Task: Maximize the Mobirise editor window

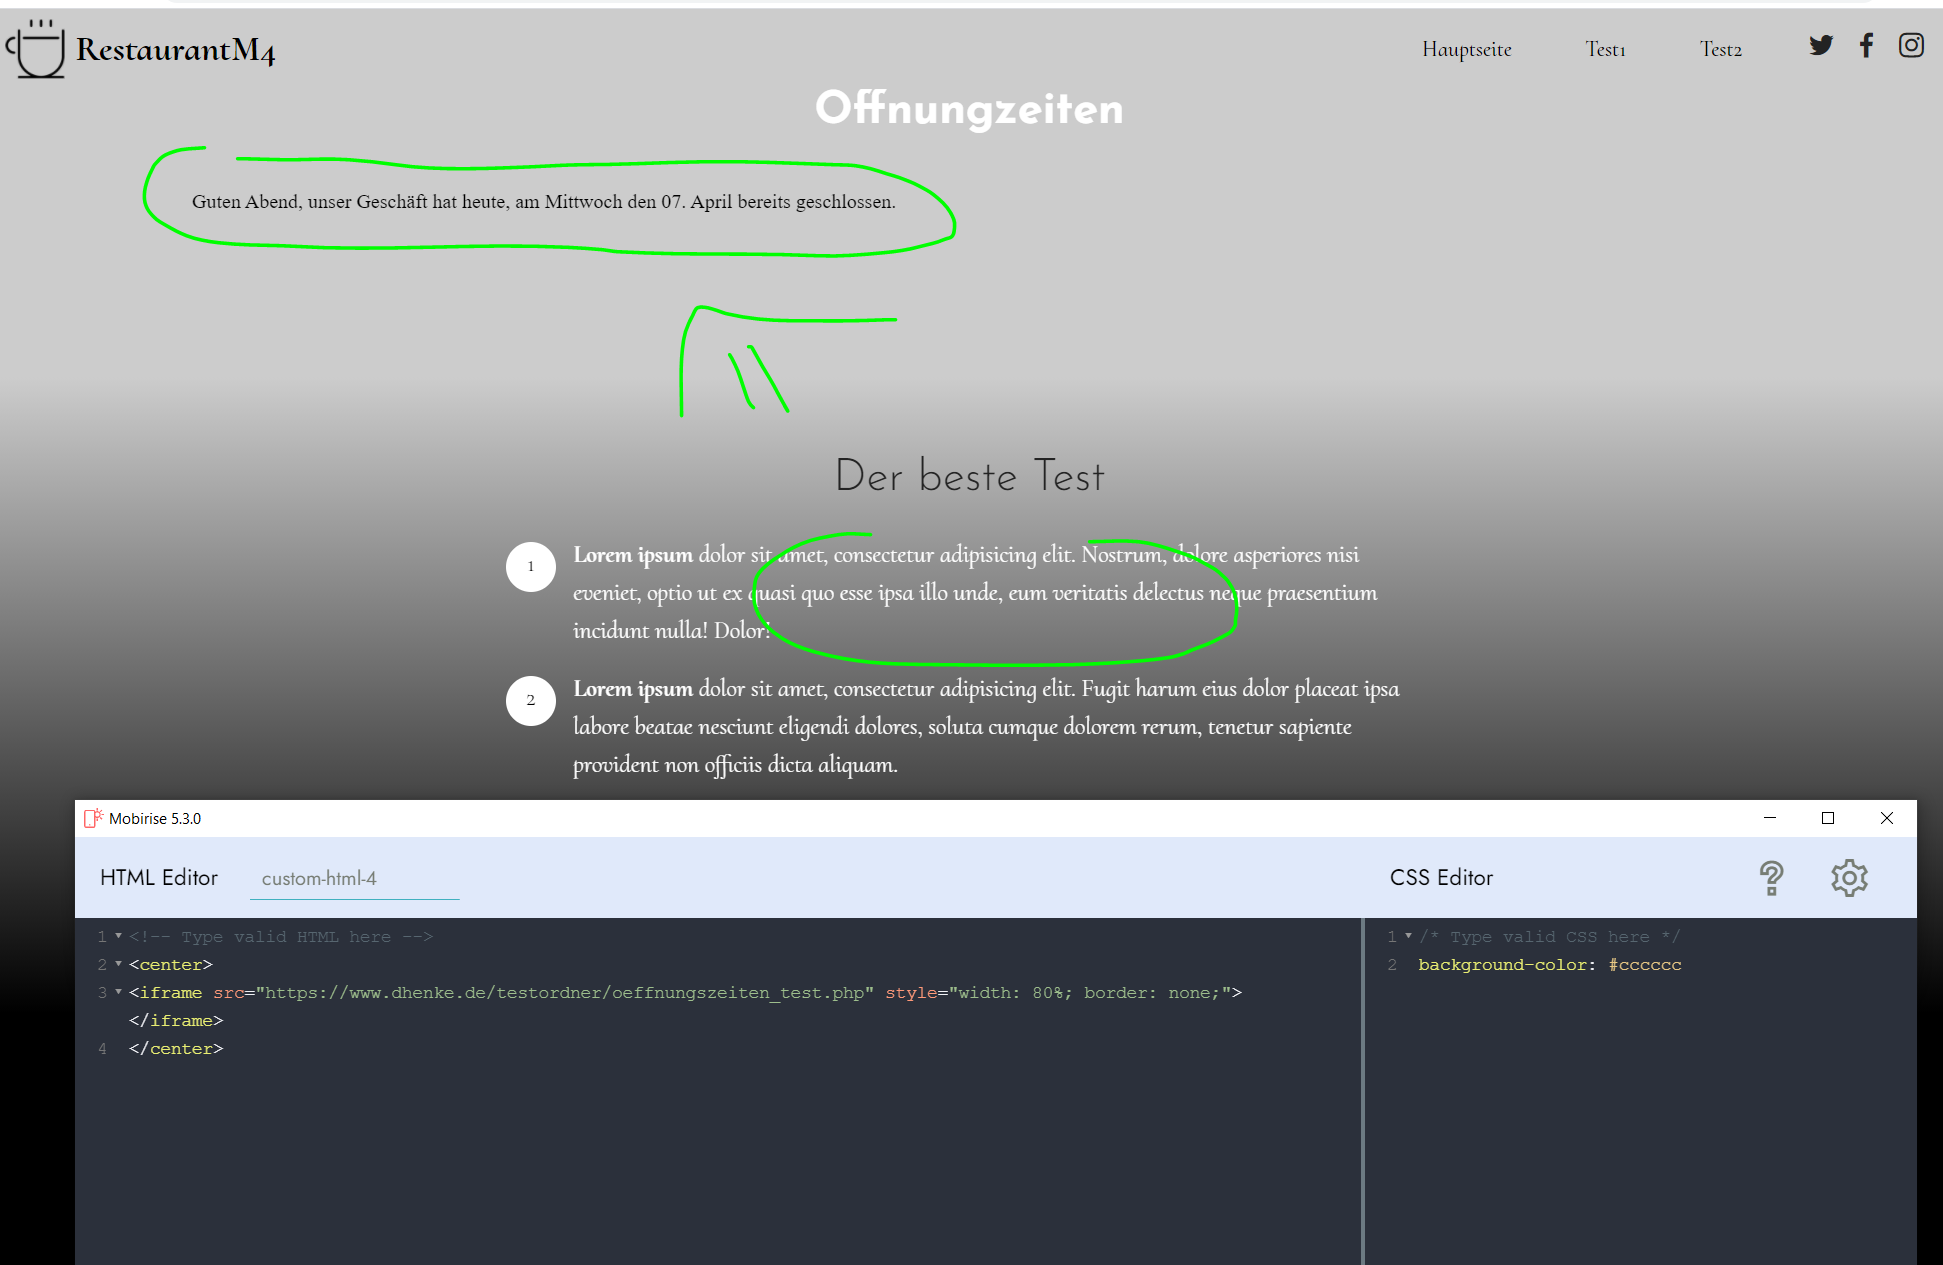Action: 1828,818
